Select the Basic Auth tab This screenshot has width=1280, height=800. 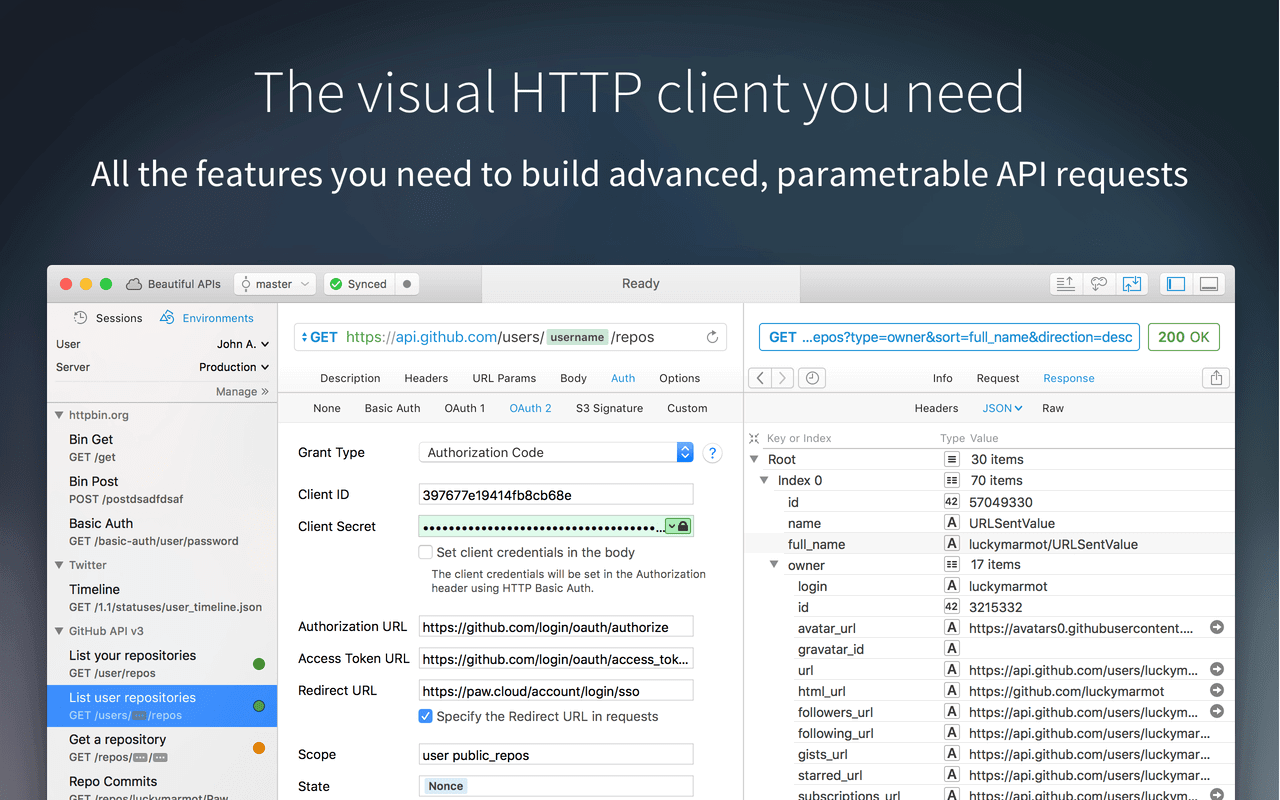click(x=392, y=408)
